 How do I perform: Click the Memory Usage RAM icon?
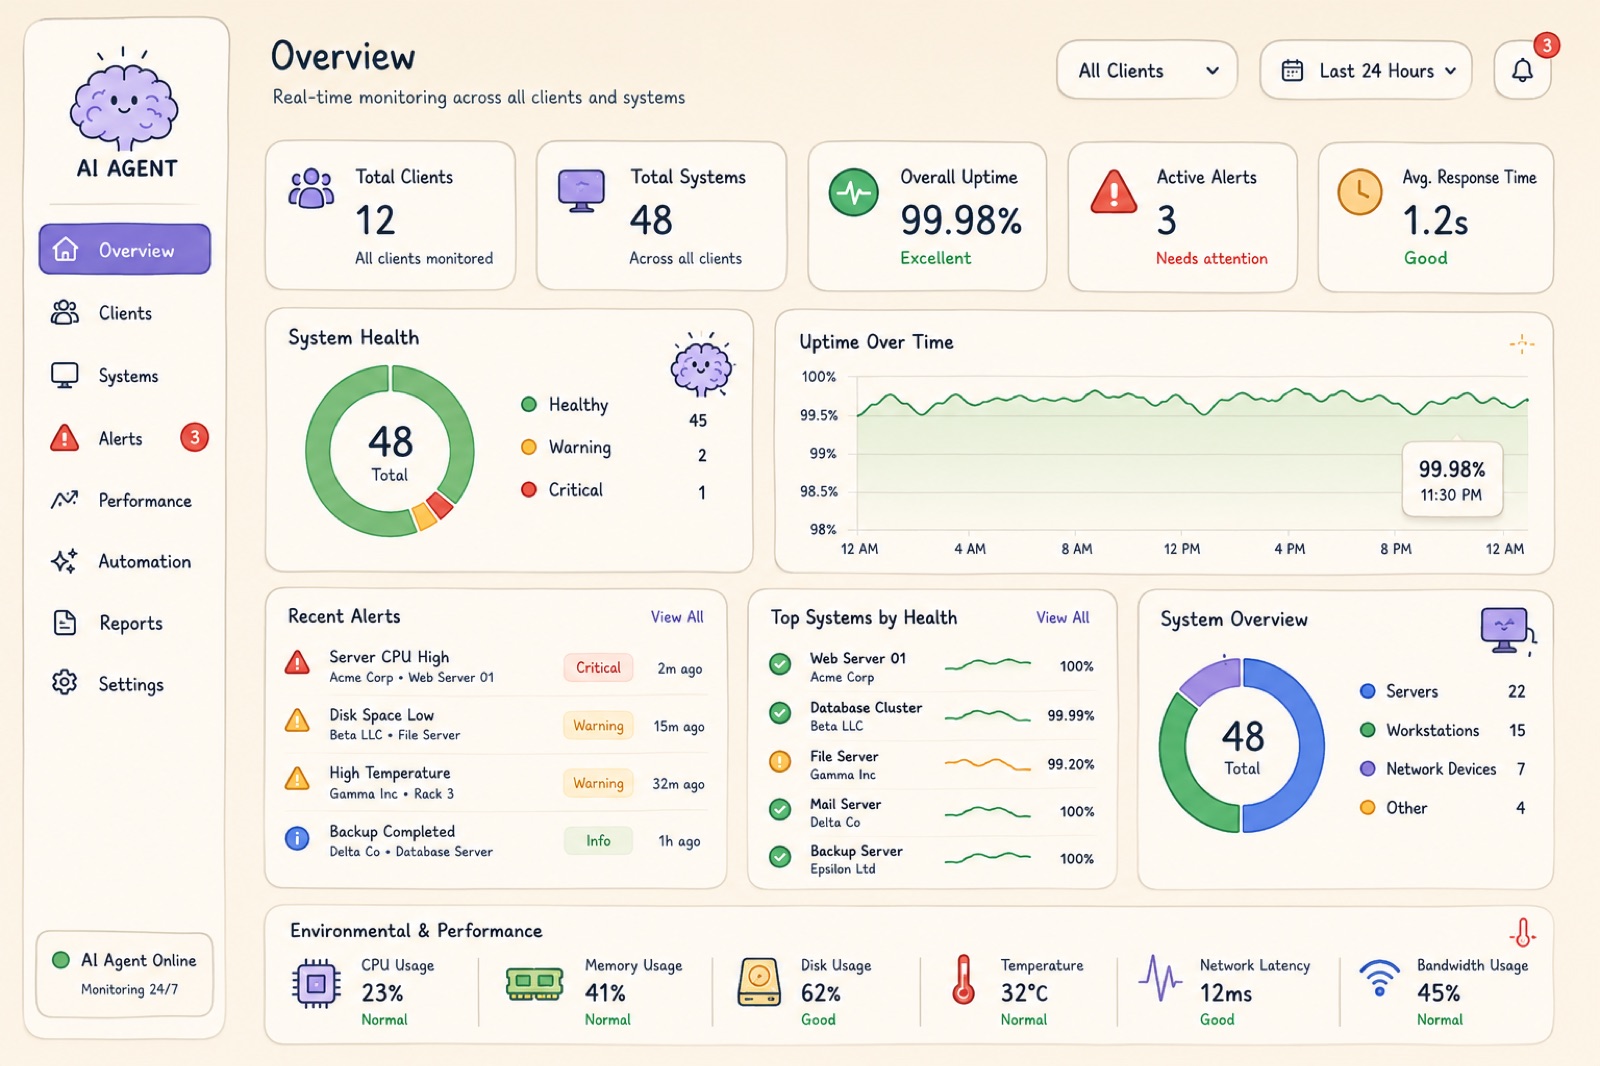pyautogui.click(x=535, y=983)
